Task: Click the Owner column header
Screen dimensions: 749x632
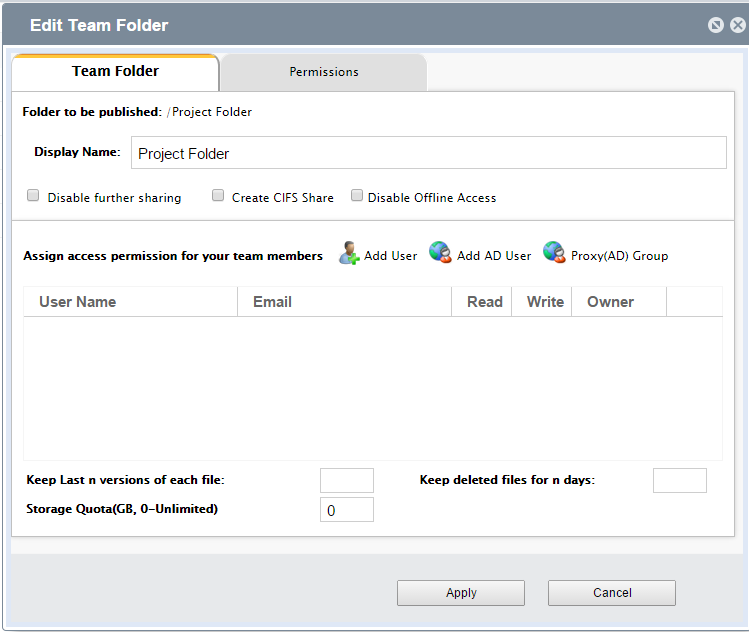Action: click(x=610, y=302)
